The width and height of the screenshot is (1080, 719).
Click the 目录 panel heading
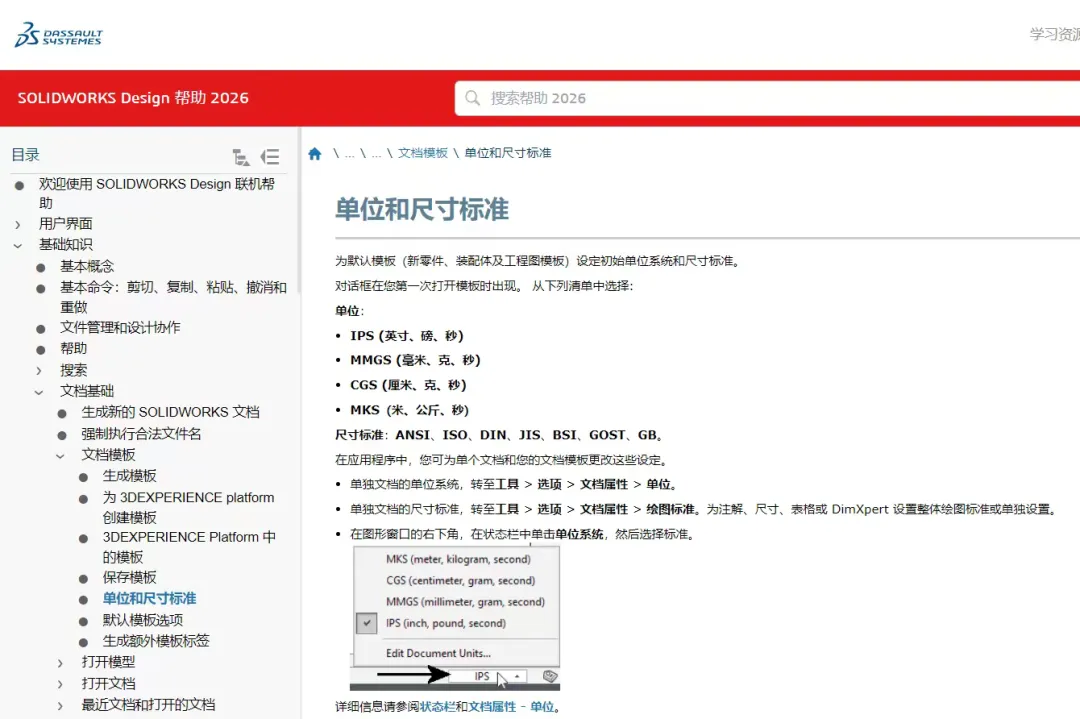tap(25, 154)
